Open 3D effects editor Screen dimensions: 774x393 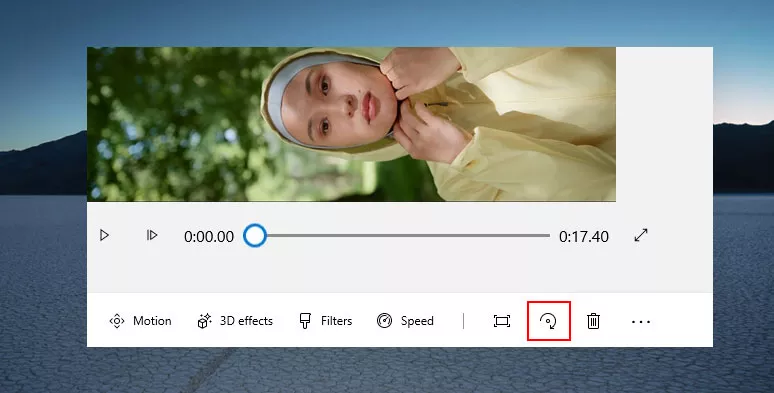point(234,321)
